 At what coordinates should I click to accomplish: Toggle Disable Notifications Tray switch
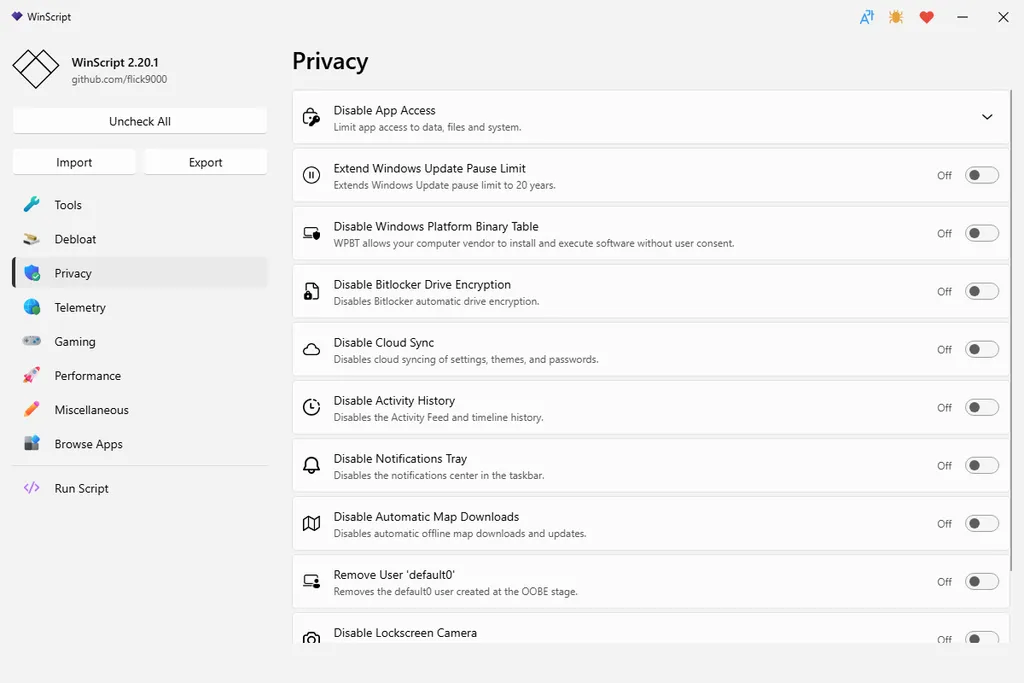(x=982, y=466)
